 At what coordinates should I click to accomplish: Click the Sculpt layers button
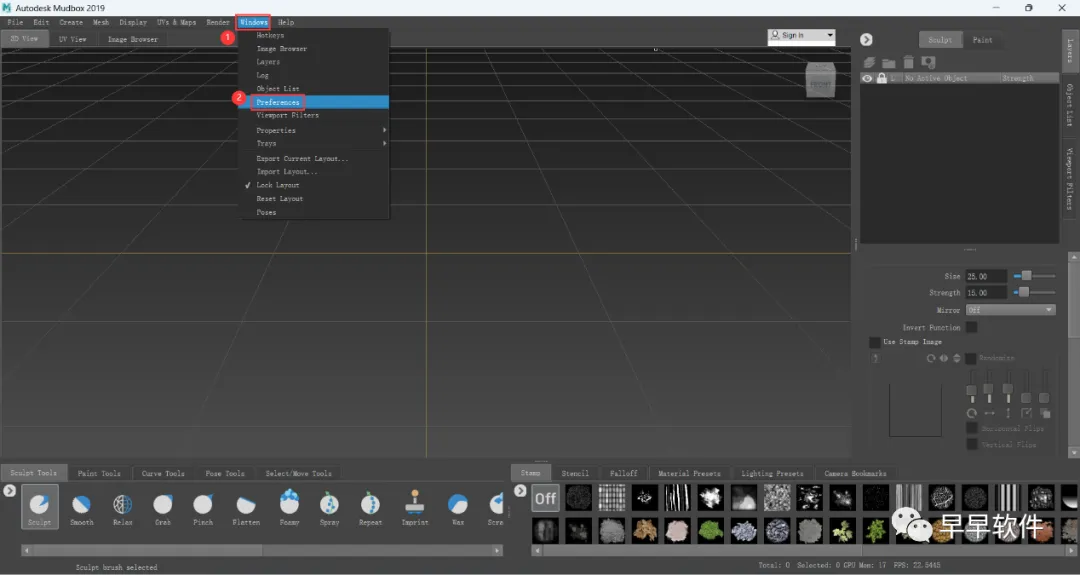tap(940, 40)
